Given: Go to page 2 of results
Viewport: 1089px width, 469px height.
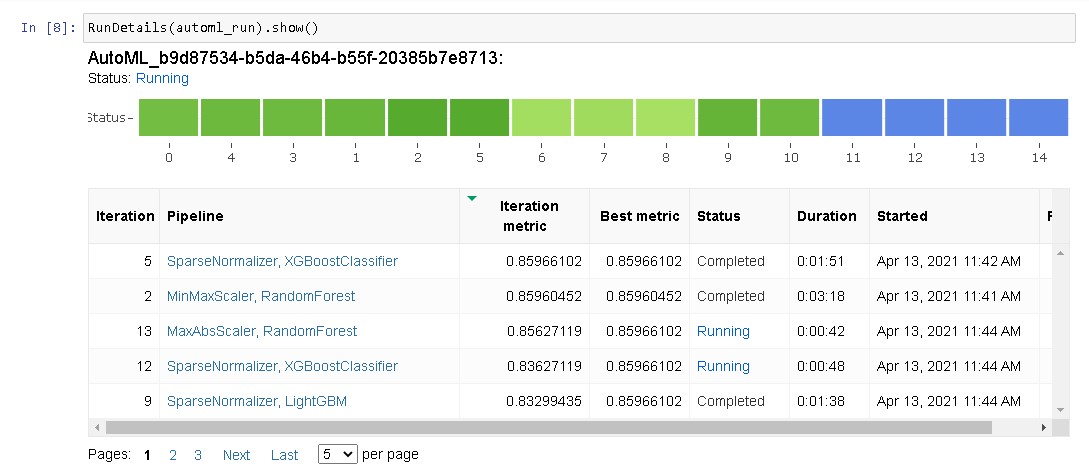Looking at the screenshot, I should click(173, 455).
